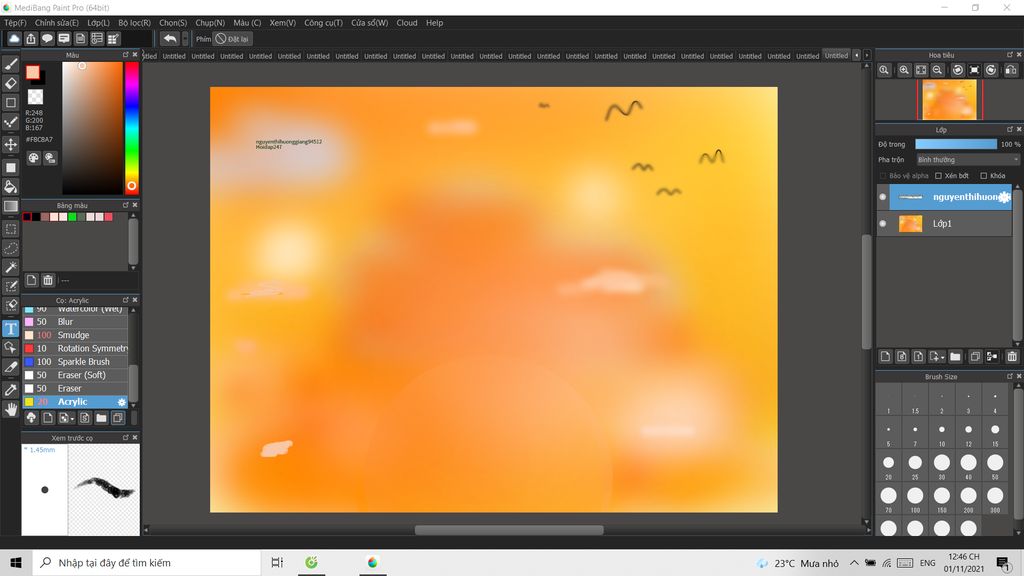Select the Move tool

[10, 144]
